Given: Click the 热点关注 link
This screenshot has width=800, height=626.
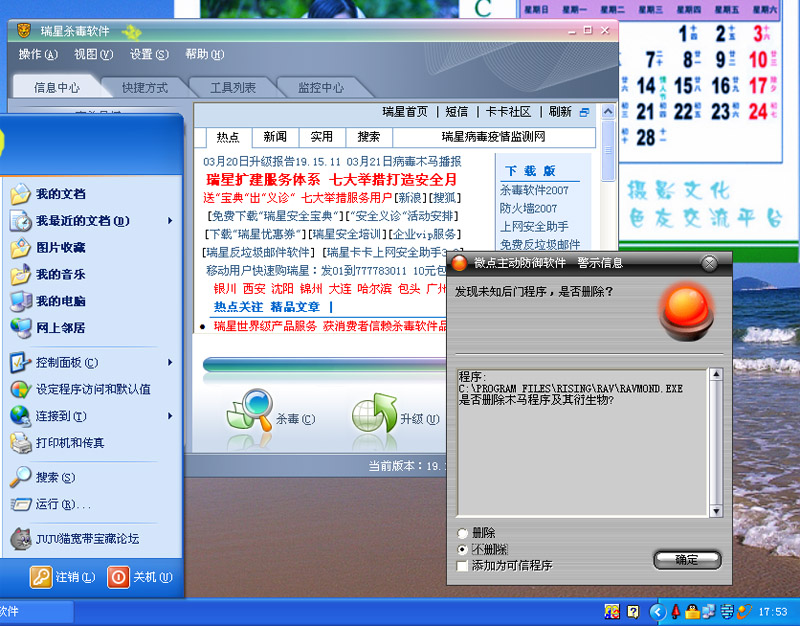Looking at the screenshot, I should pos(238,307).
